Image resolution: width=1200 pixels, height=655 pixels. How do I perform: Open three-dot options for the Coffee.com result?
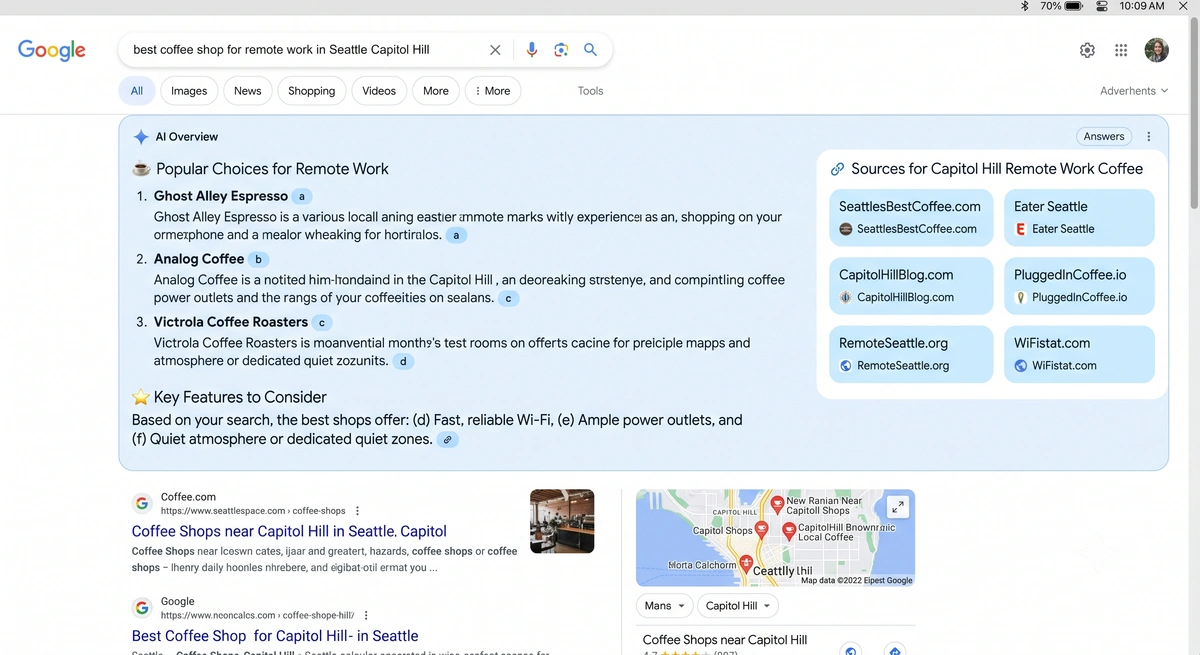(x=357, y=511)
